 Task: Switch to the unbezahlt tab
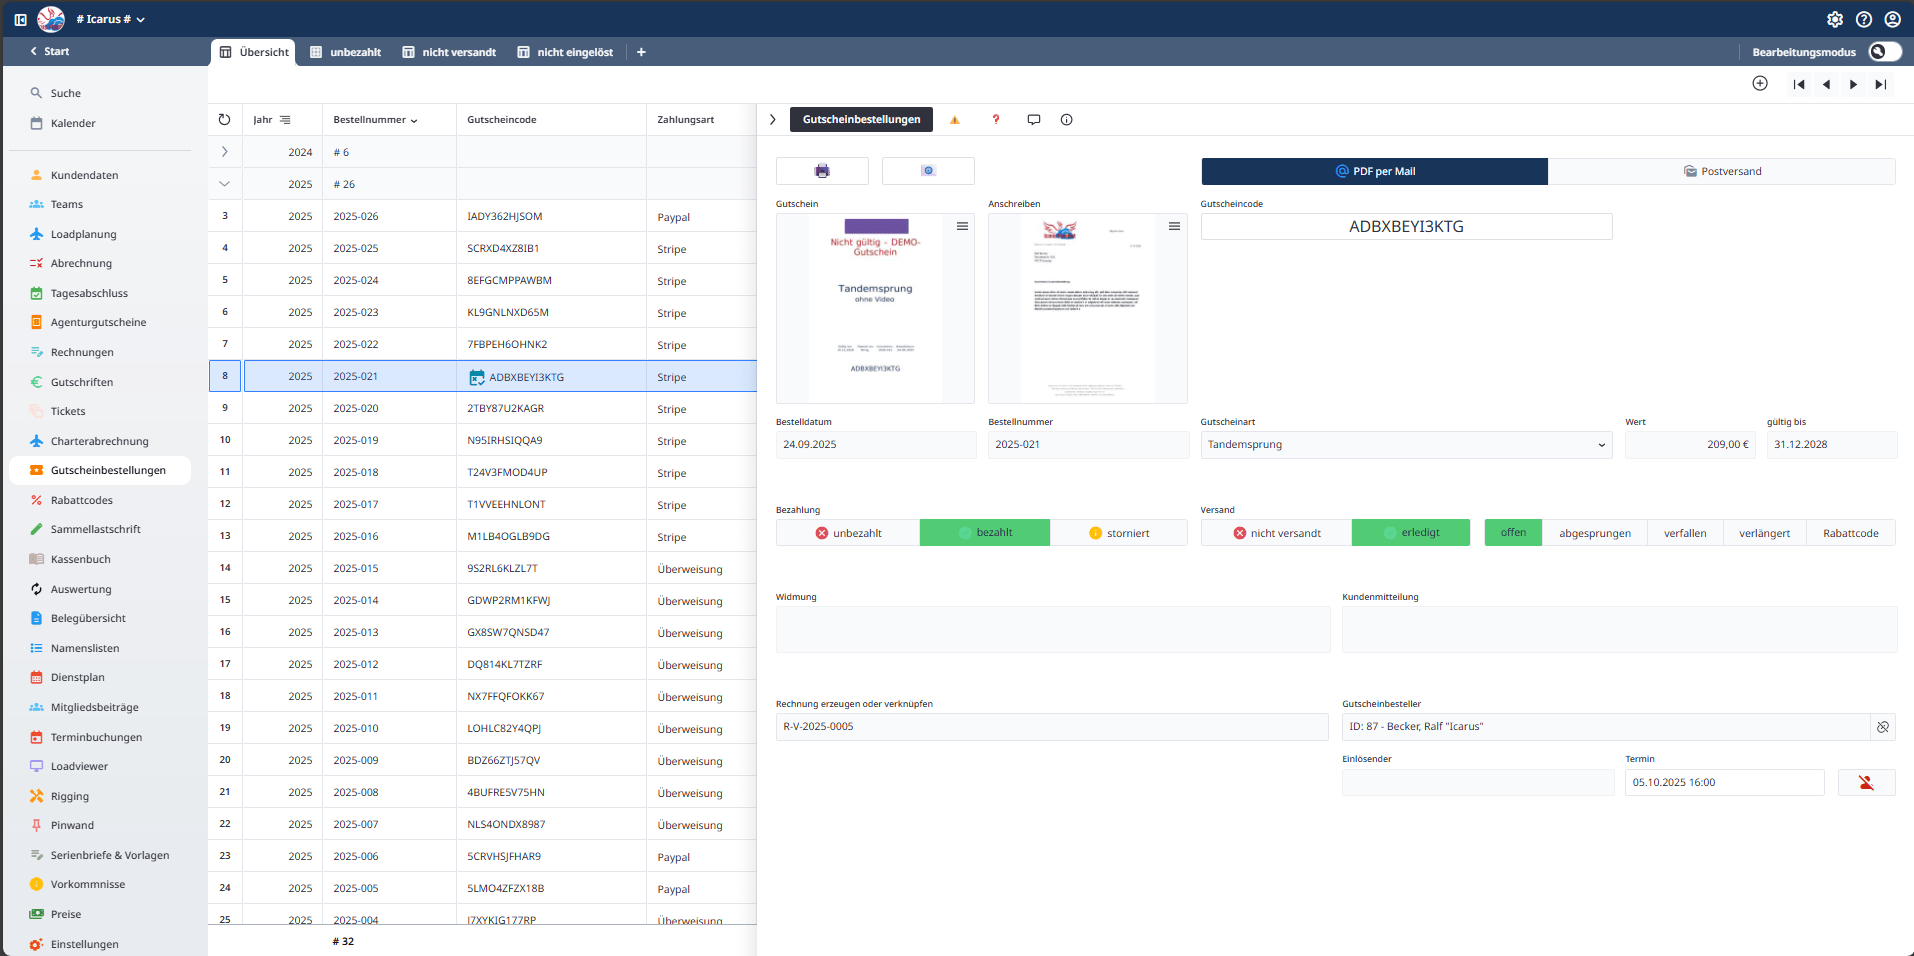coord(346,52)
